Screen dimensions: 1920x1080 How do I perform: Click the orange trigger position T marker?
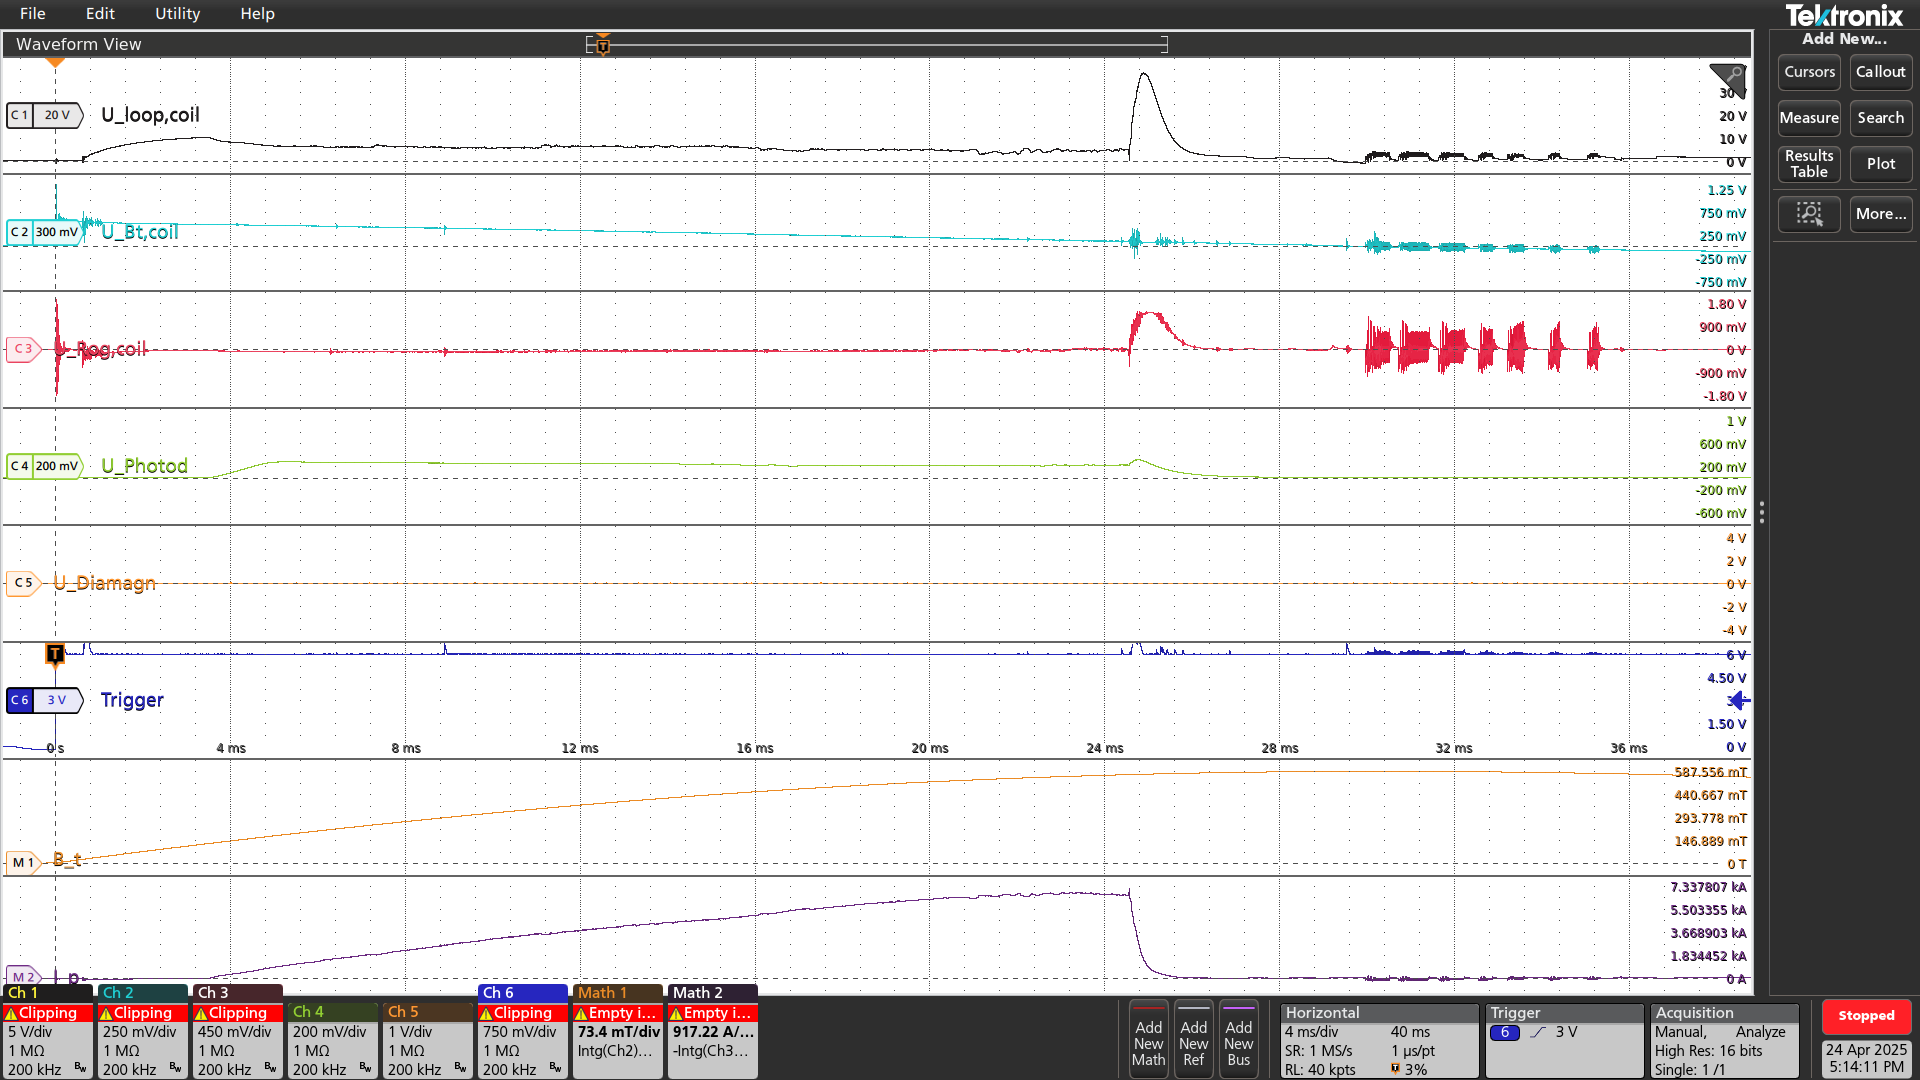55,654
